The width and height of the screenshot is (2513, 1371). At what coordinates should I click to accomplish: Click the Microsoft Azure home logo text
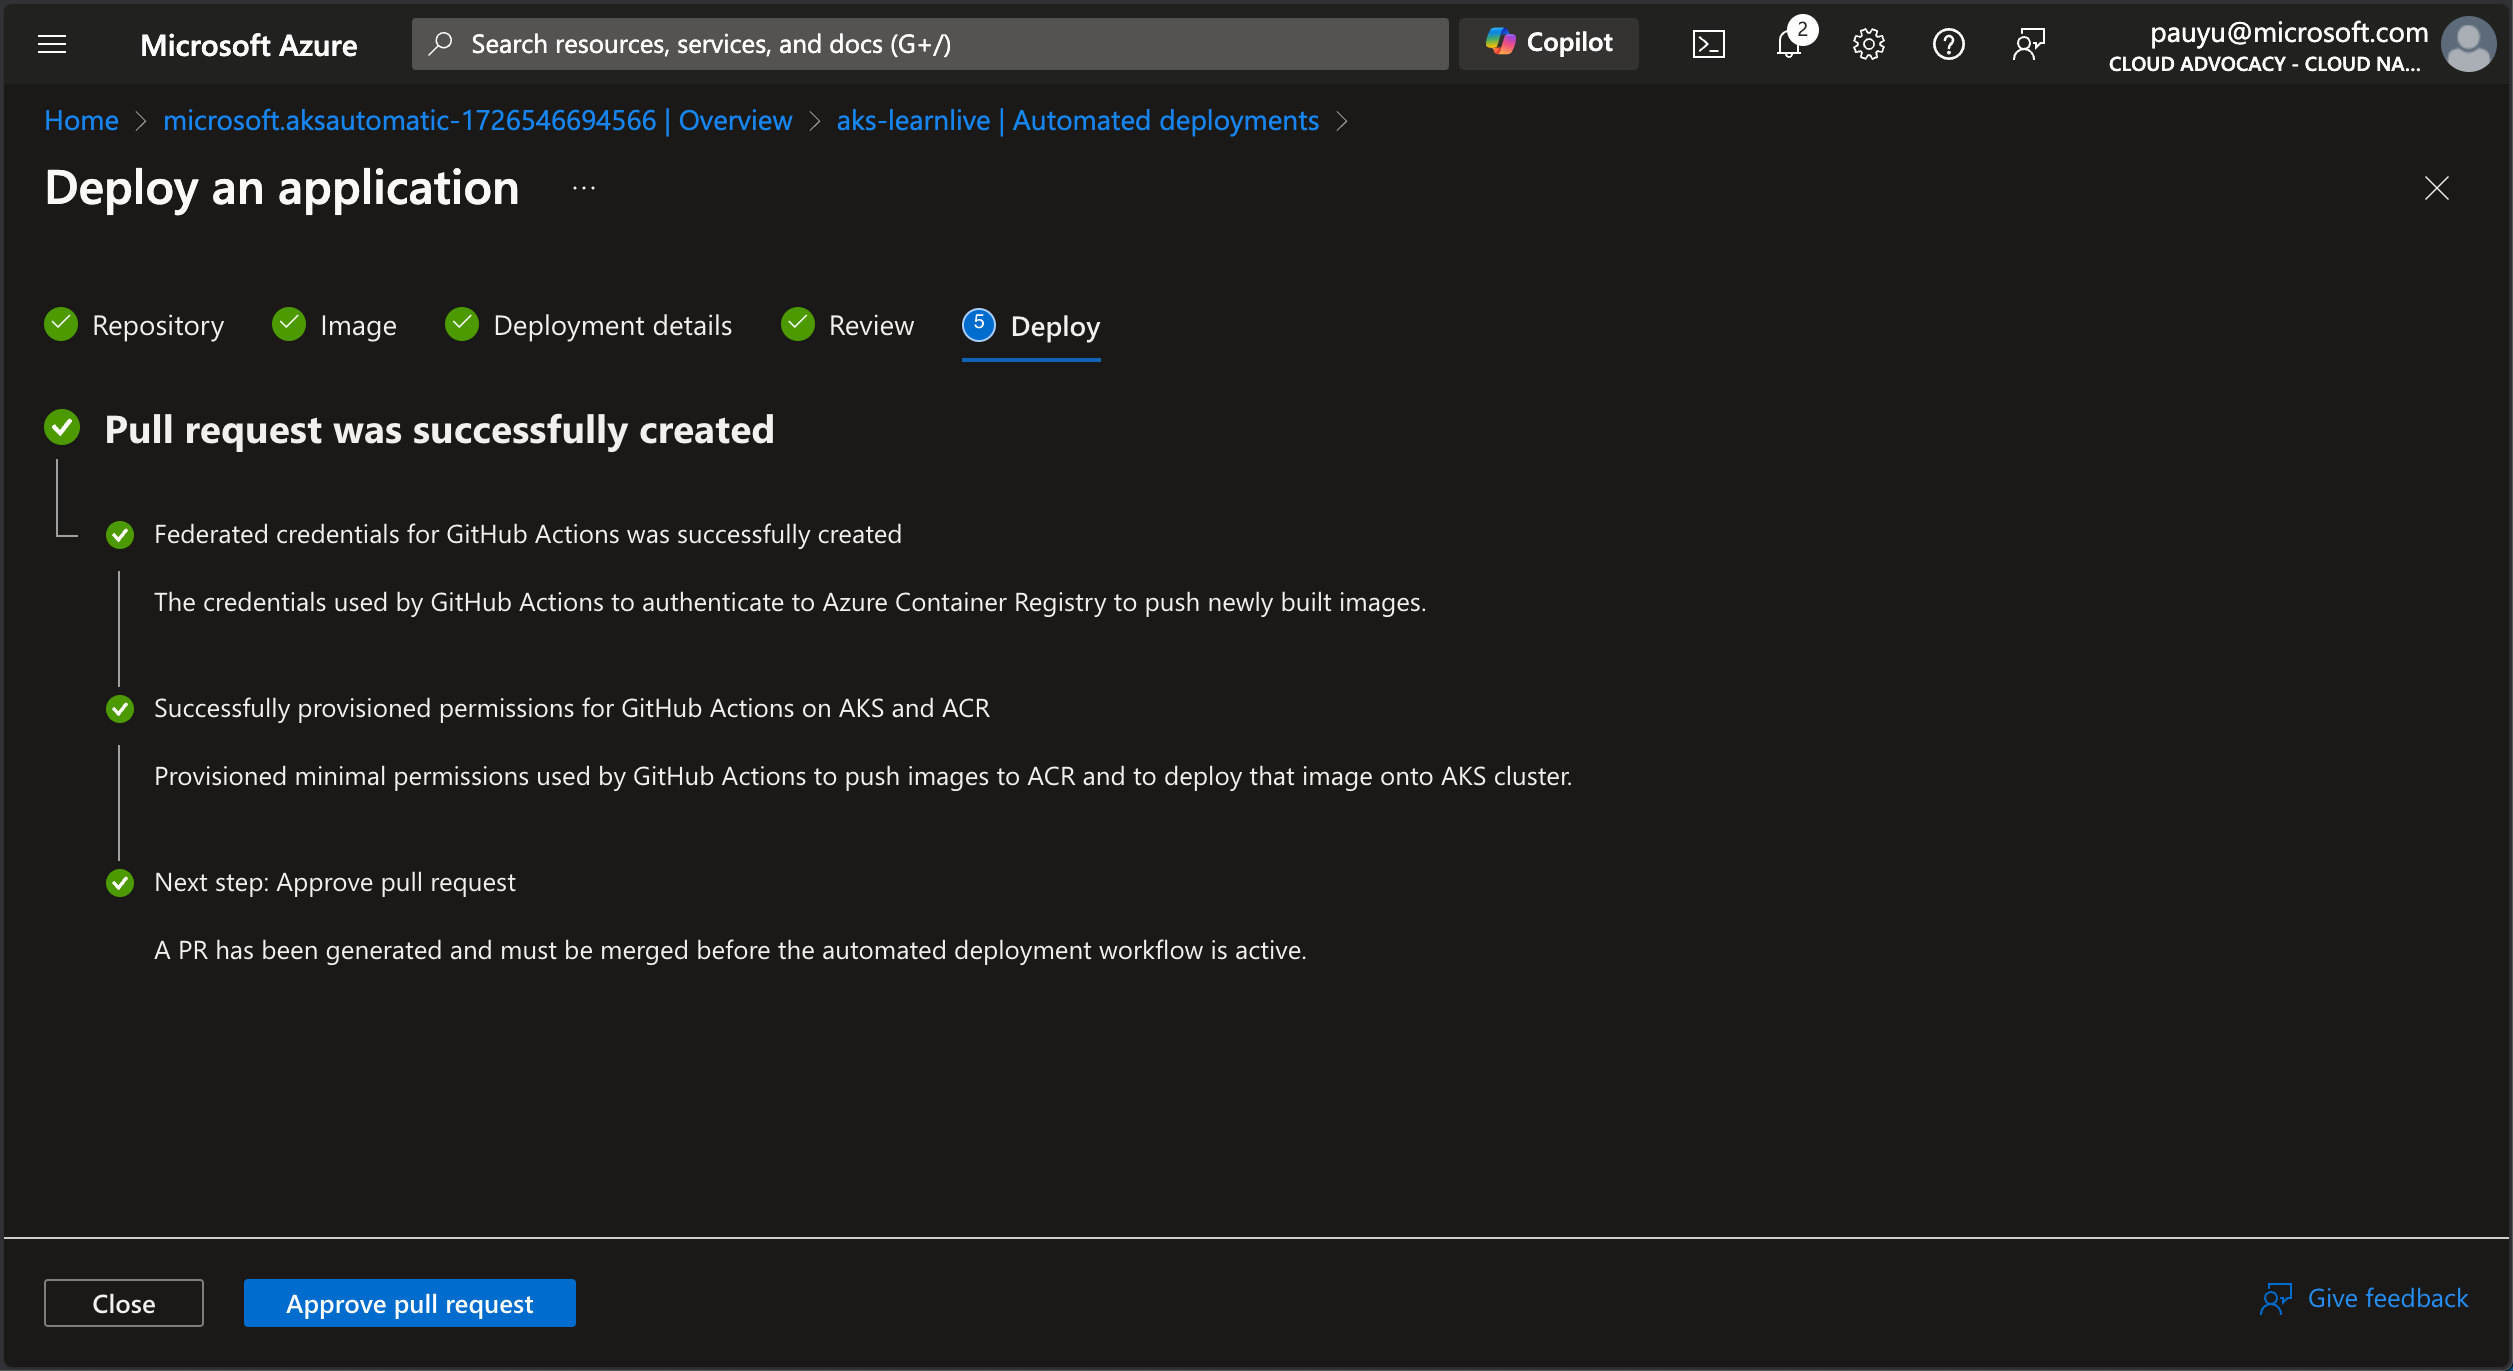(248, 45)
